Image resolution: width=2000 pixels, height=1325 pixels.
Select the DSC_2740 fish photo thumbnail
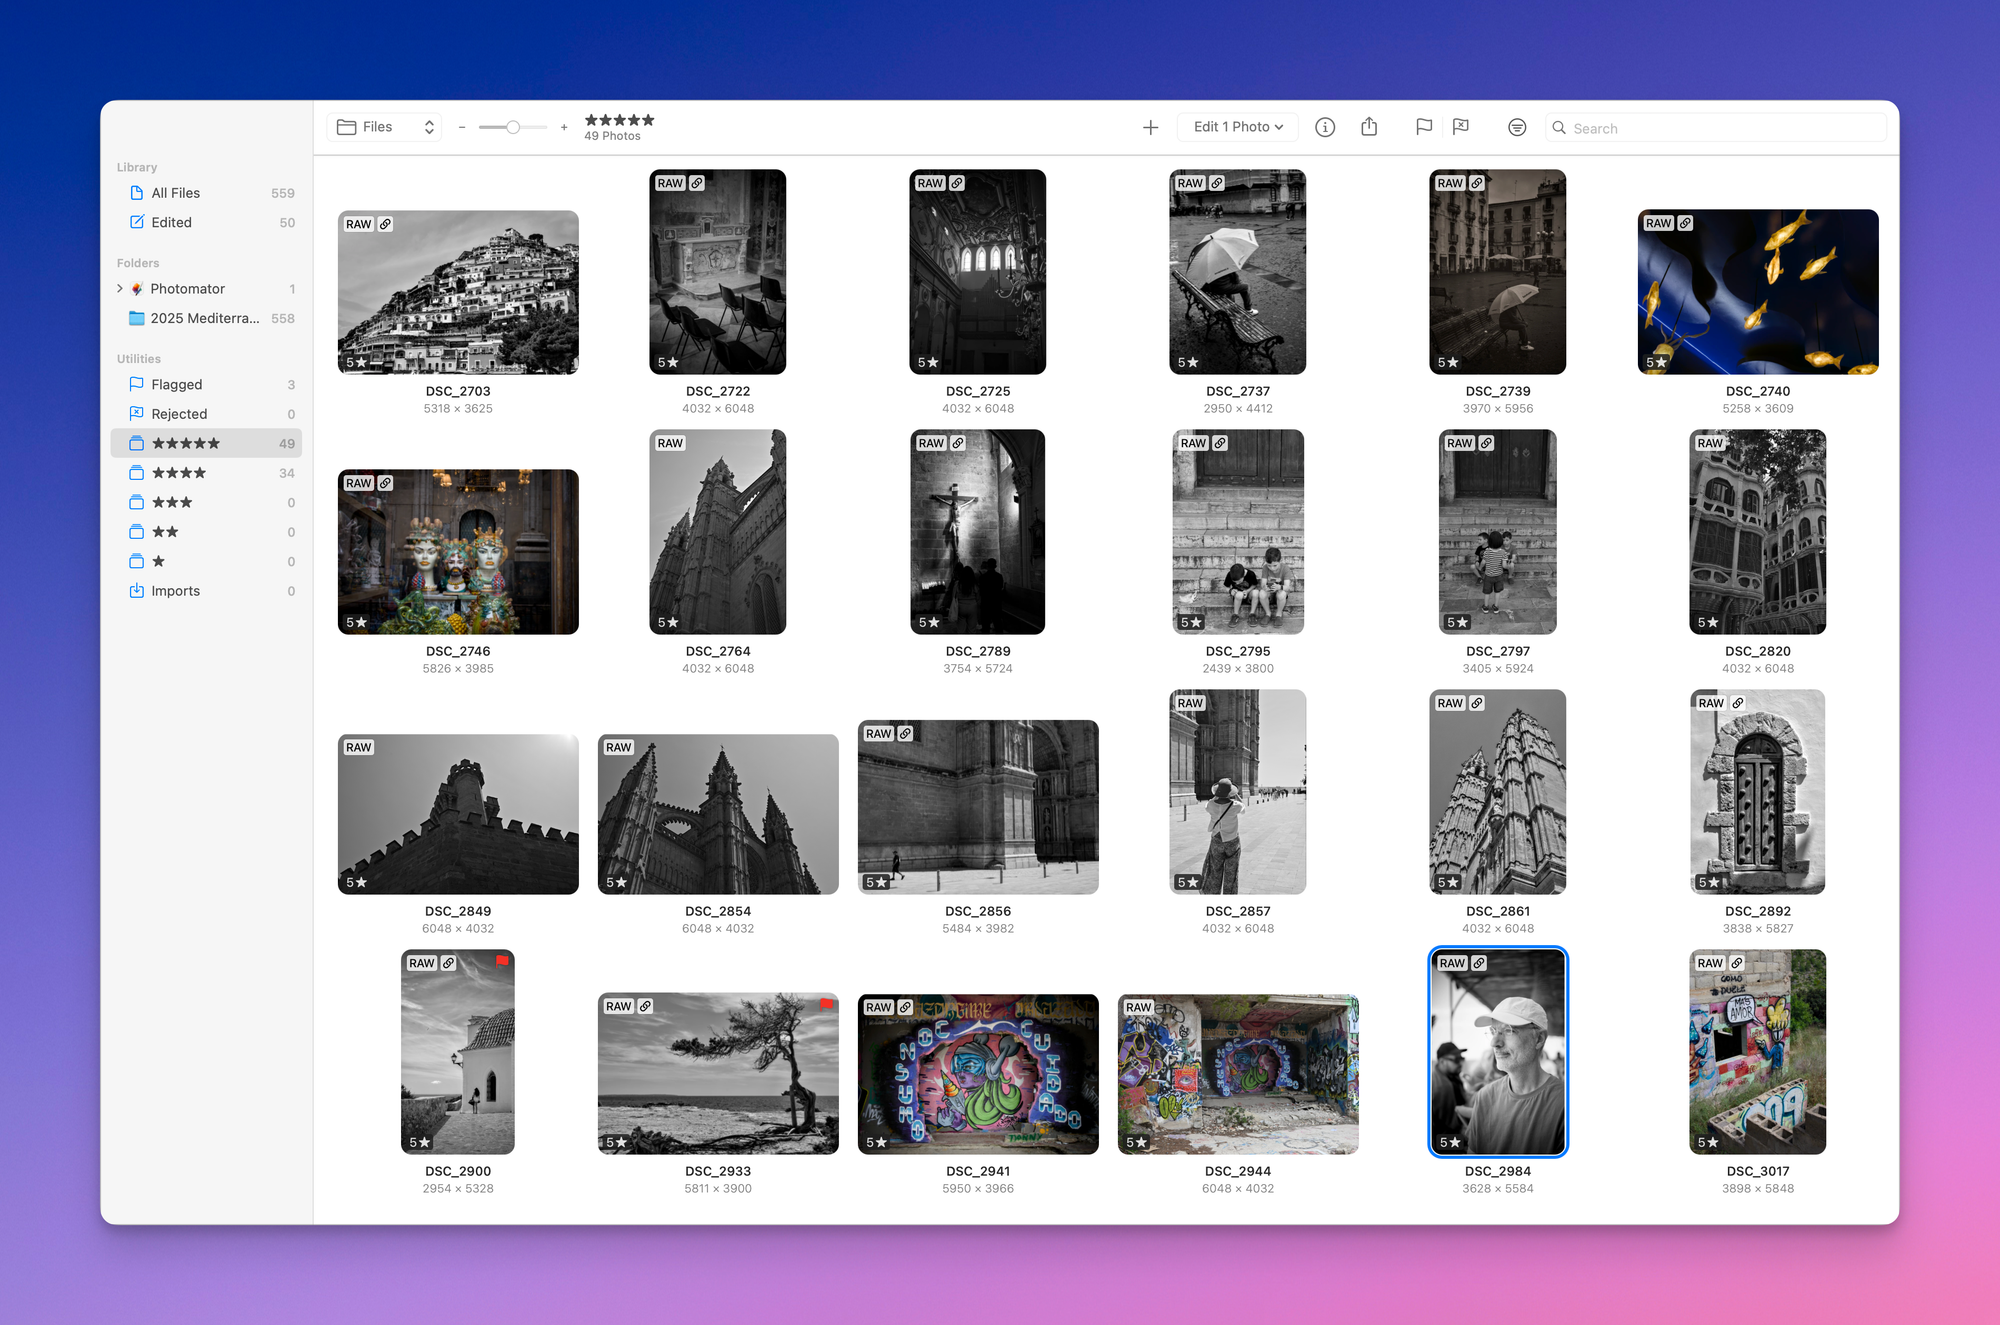click(1757, 291)
